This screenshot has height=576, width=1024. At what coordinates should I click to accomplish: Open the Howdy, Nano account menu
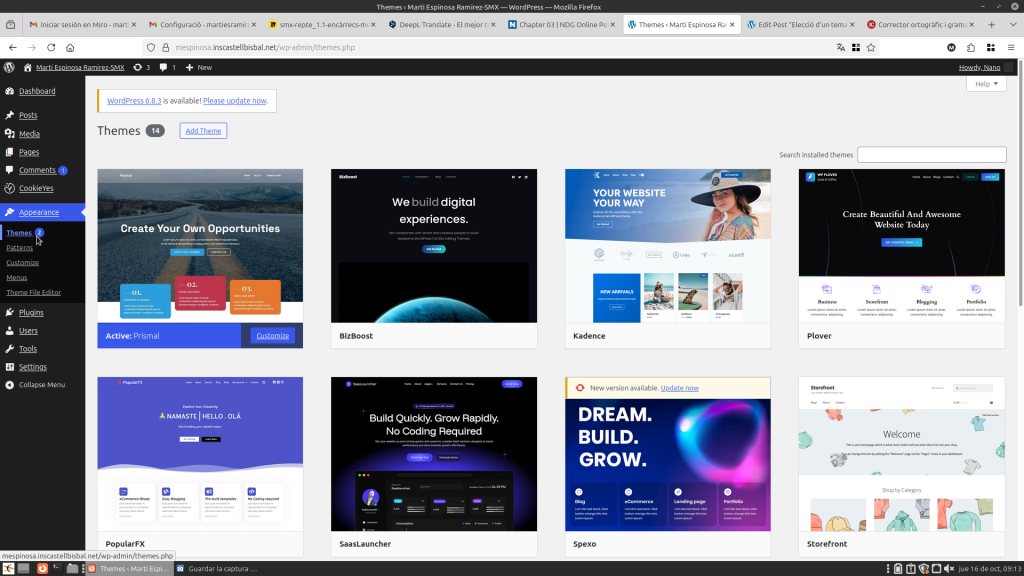pyautogui.click(x=978, y=67)
